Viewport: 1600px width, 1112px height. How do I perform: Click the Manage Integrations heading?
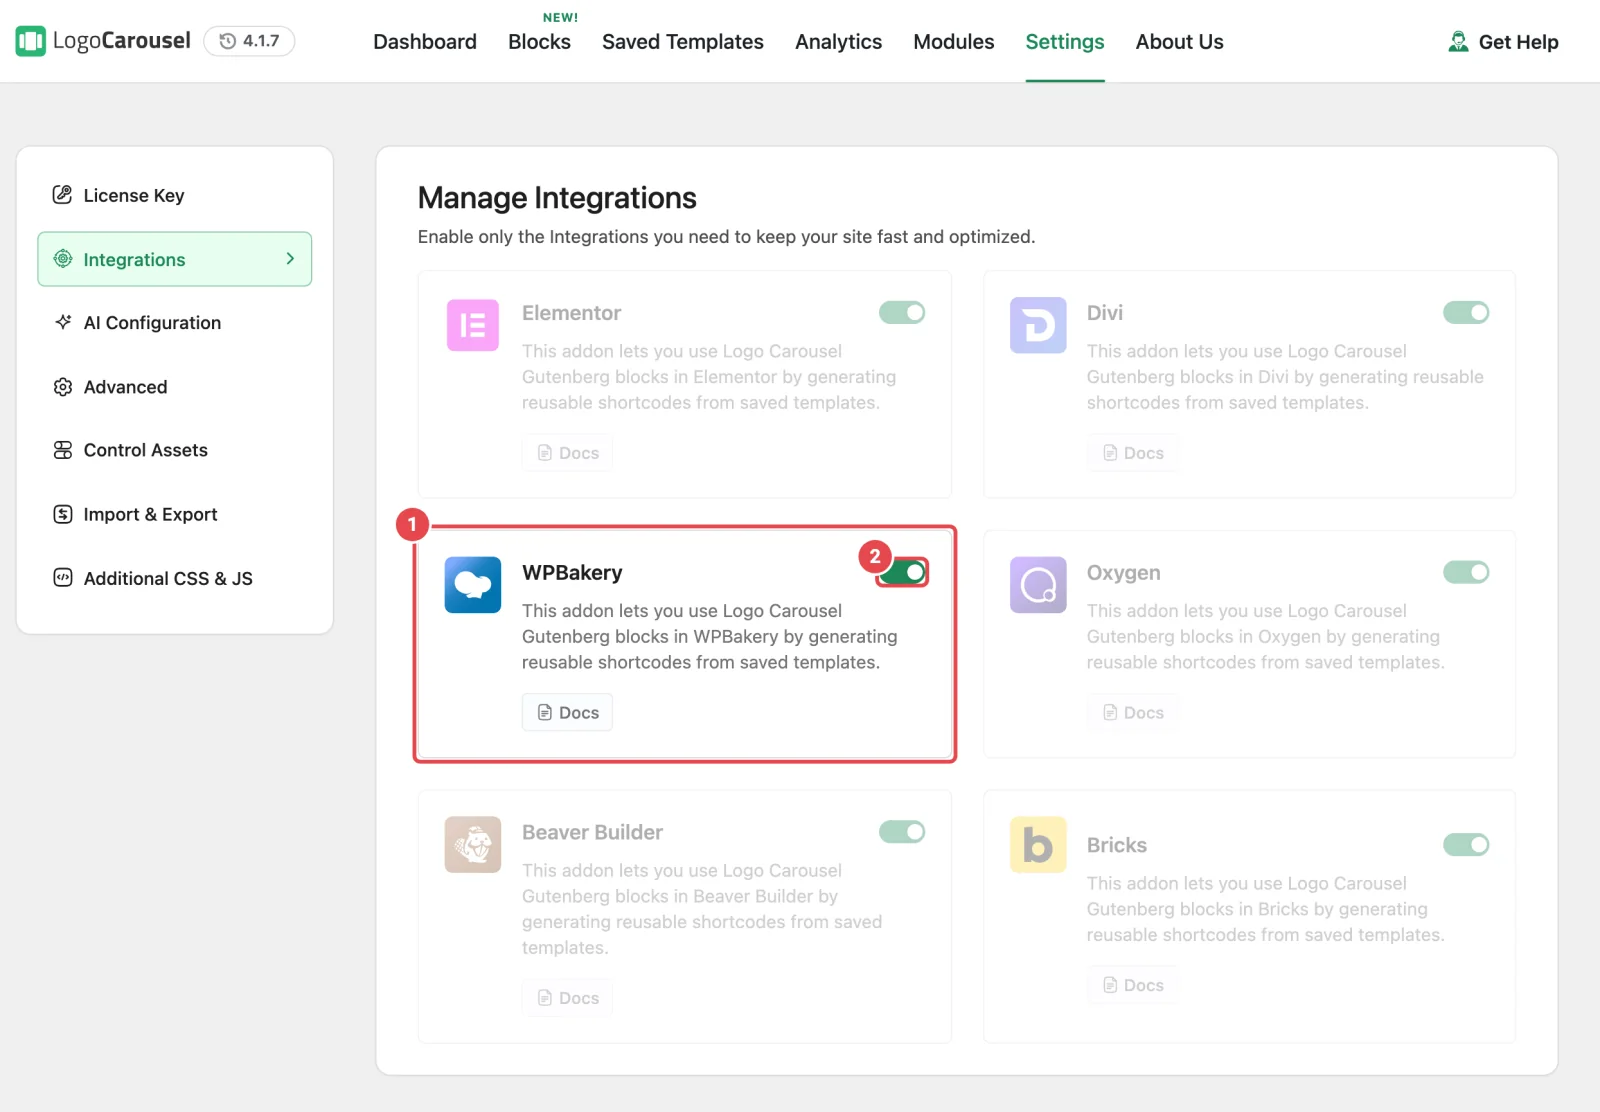tap(557, 198)
